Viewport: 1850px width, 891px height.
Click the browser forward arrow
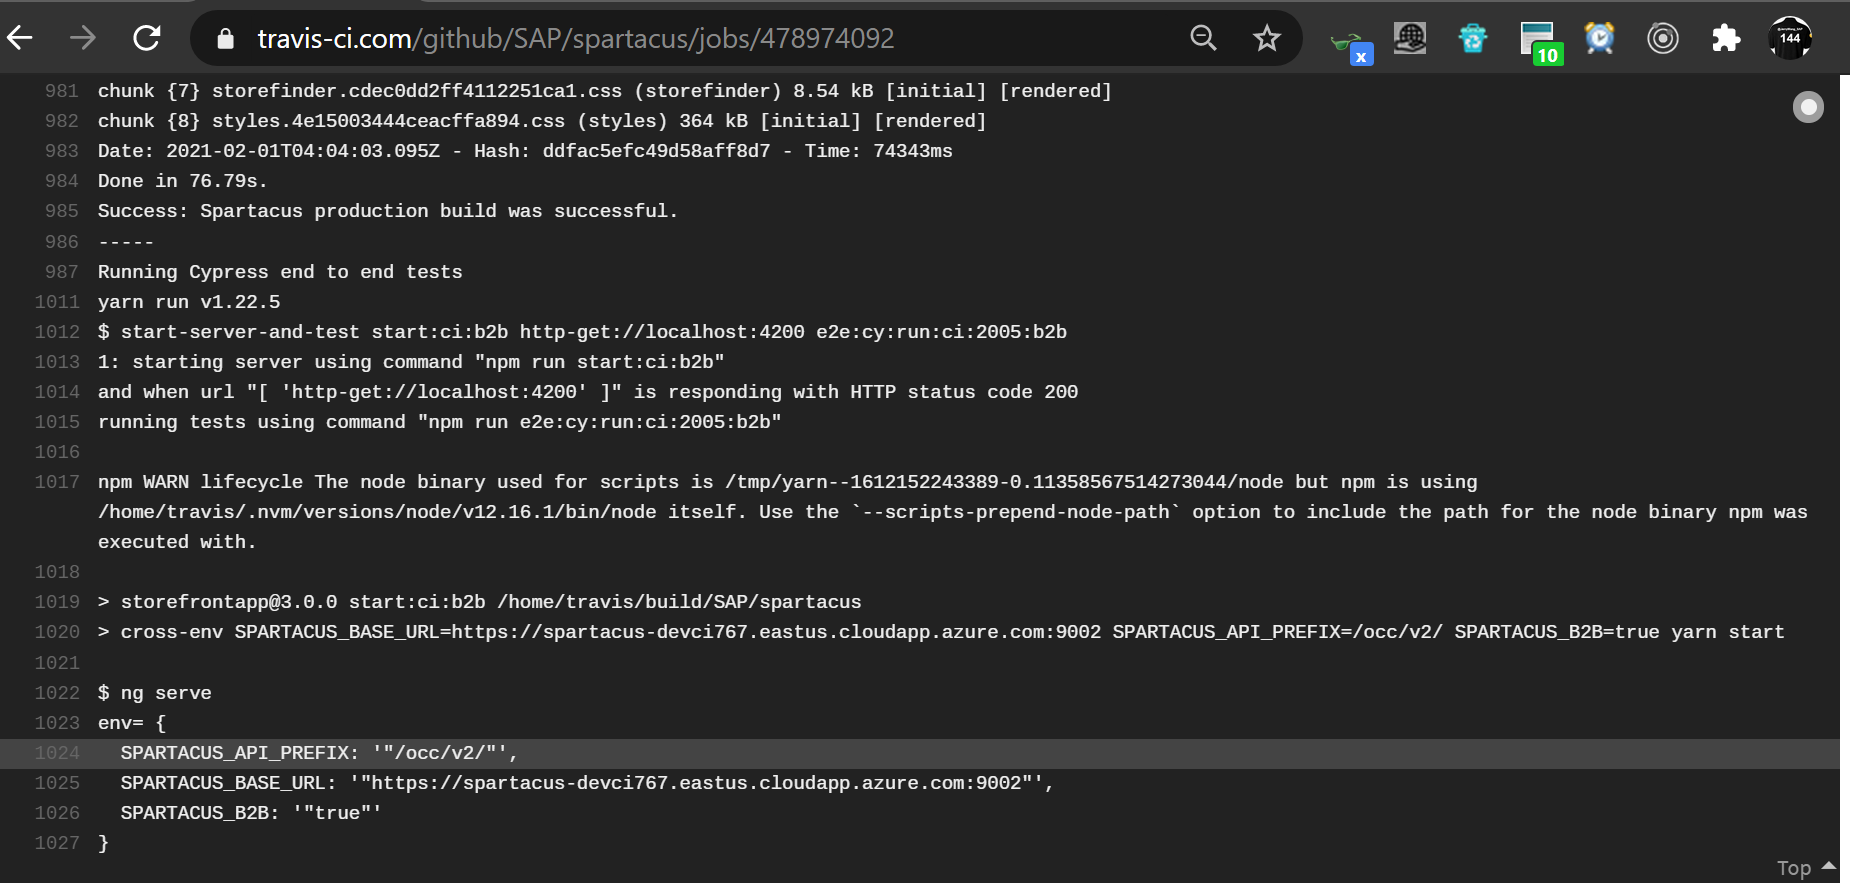coord(83,39)
